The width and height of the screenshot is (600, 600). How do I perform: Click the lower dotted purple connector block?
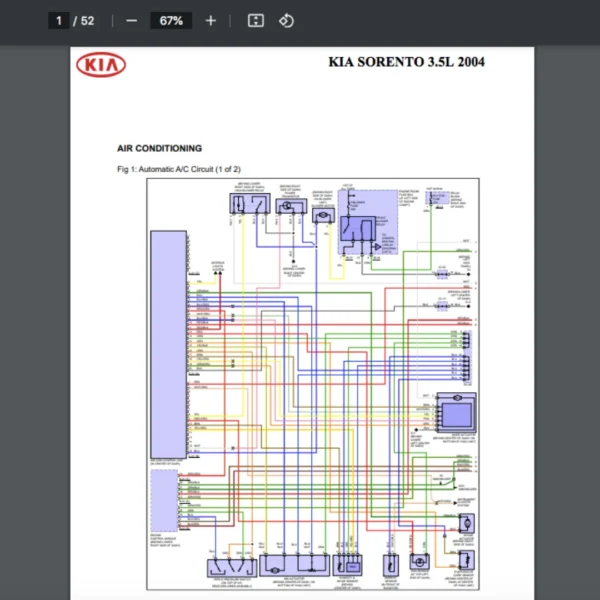163,500
